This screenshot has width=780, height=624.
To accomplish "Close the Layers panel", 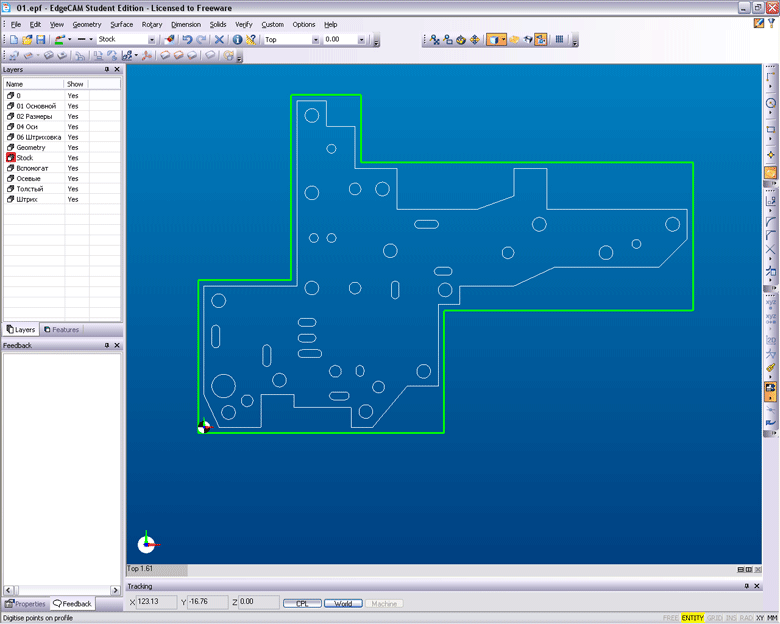I will [x=117, y=70].
